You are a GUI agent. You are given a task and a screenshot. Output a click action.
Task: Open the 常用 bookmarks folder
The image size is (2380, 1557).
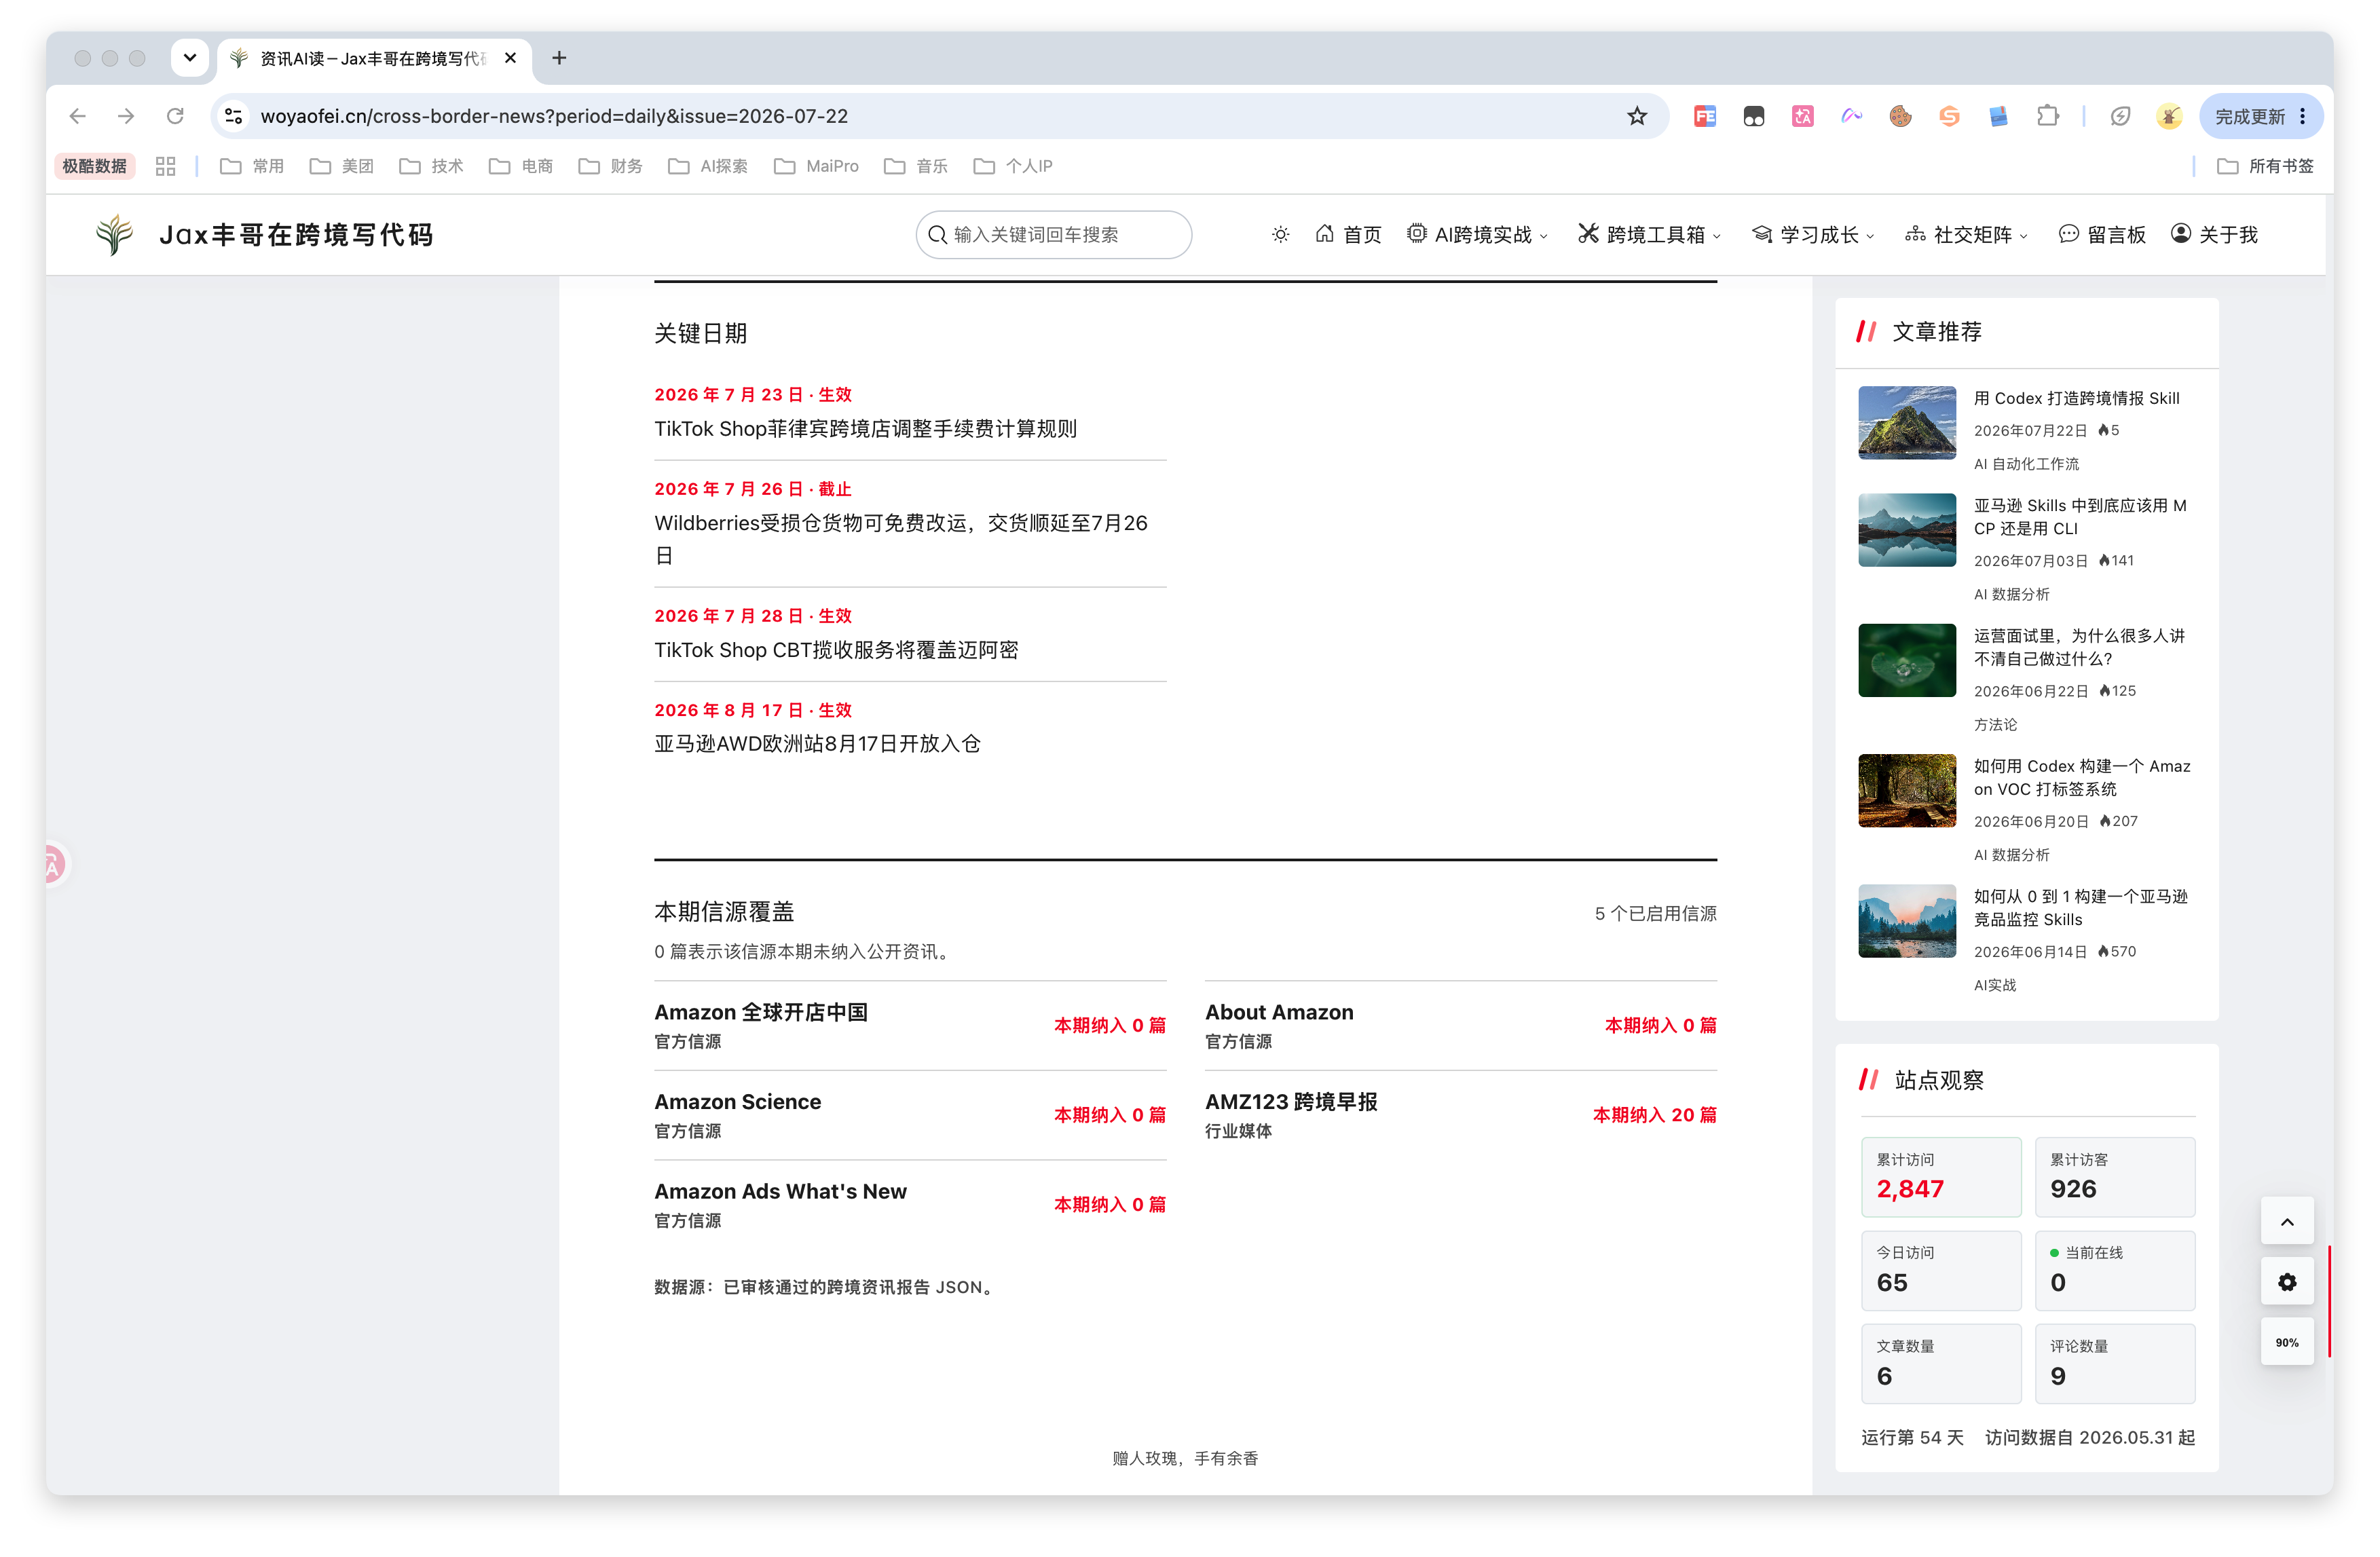click(252, 166)
